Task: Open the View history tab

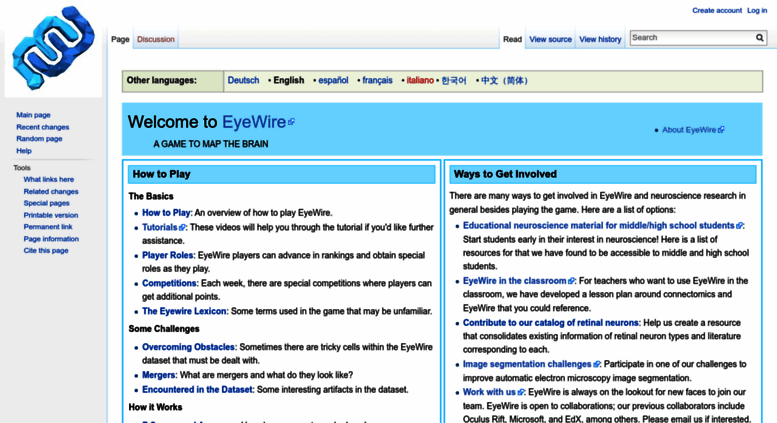Action: point(600,39)
